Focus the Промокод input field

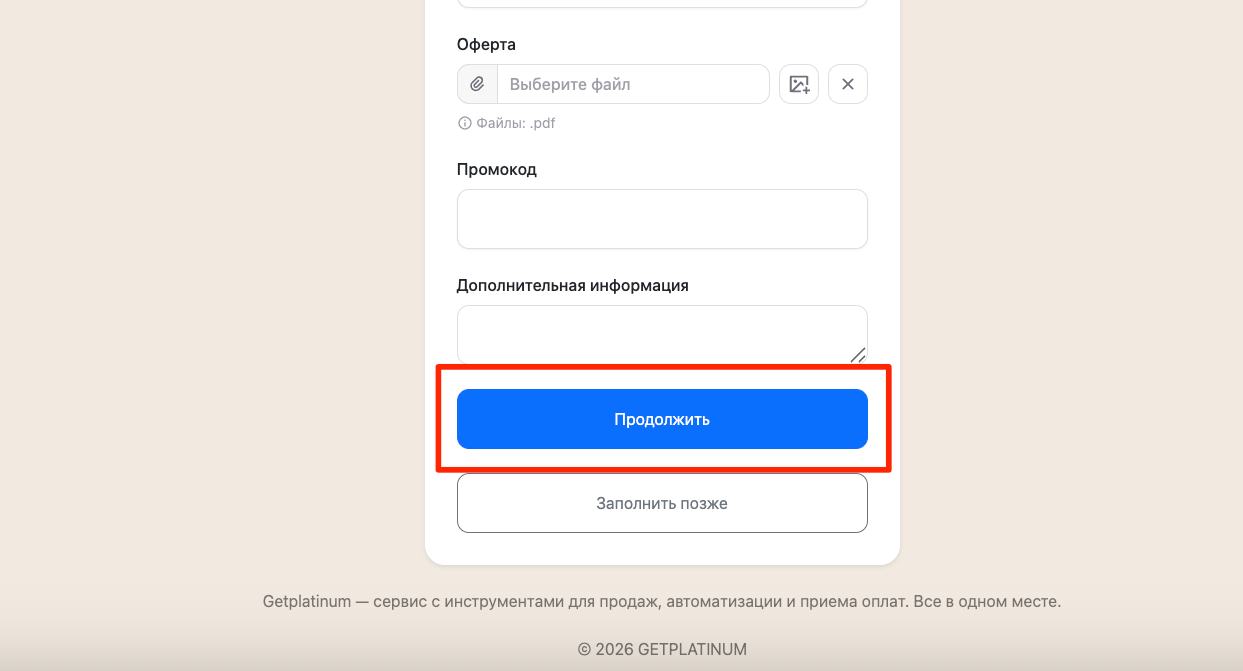[x=662, y=219]
